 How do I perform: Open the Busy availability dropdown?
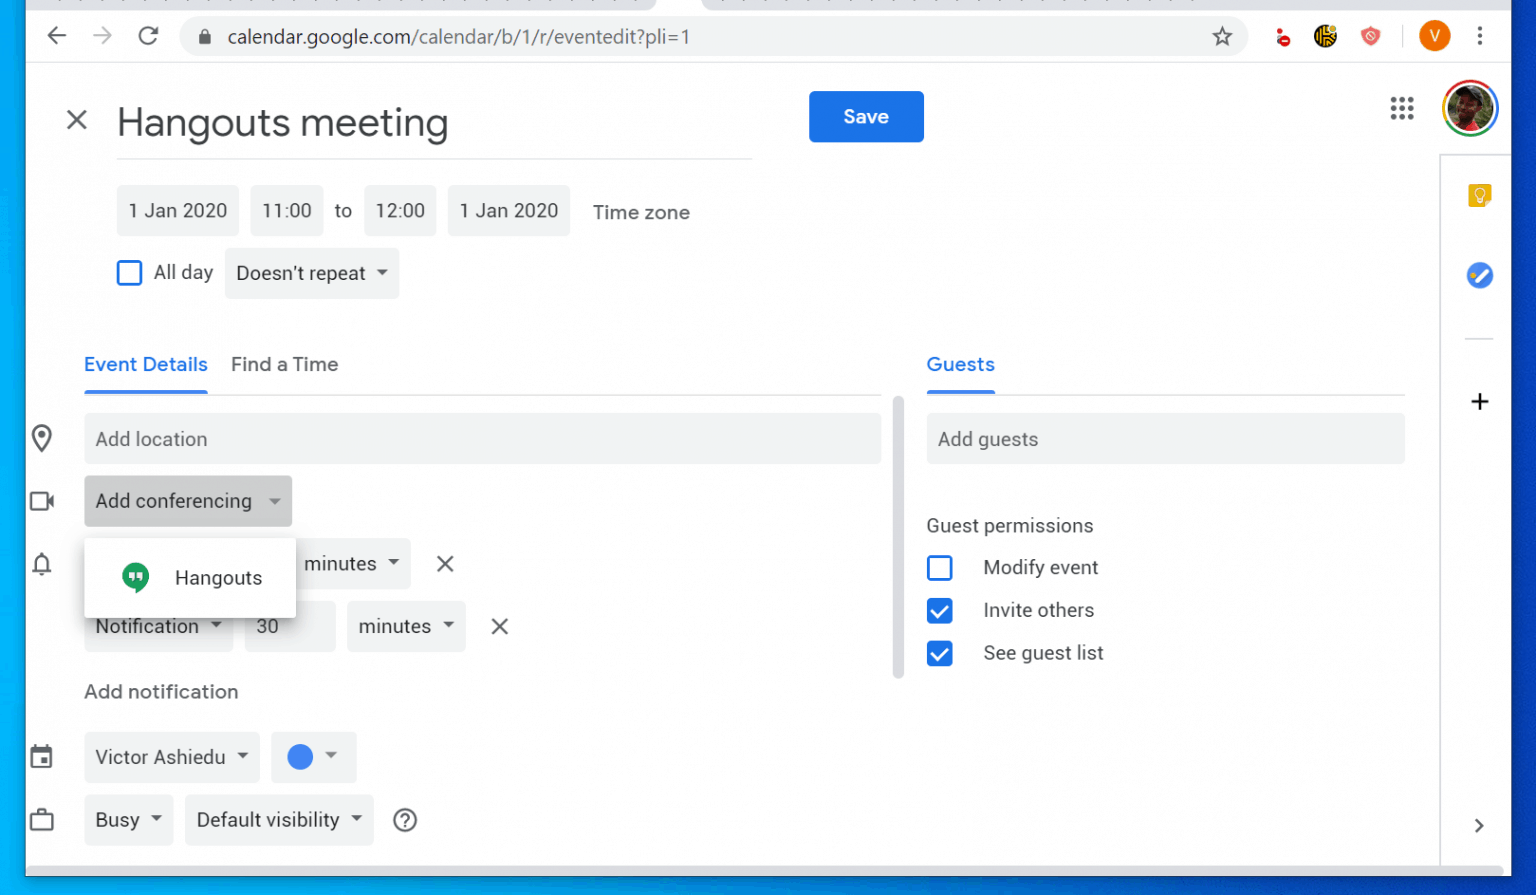(x=128, y=820)
